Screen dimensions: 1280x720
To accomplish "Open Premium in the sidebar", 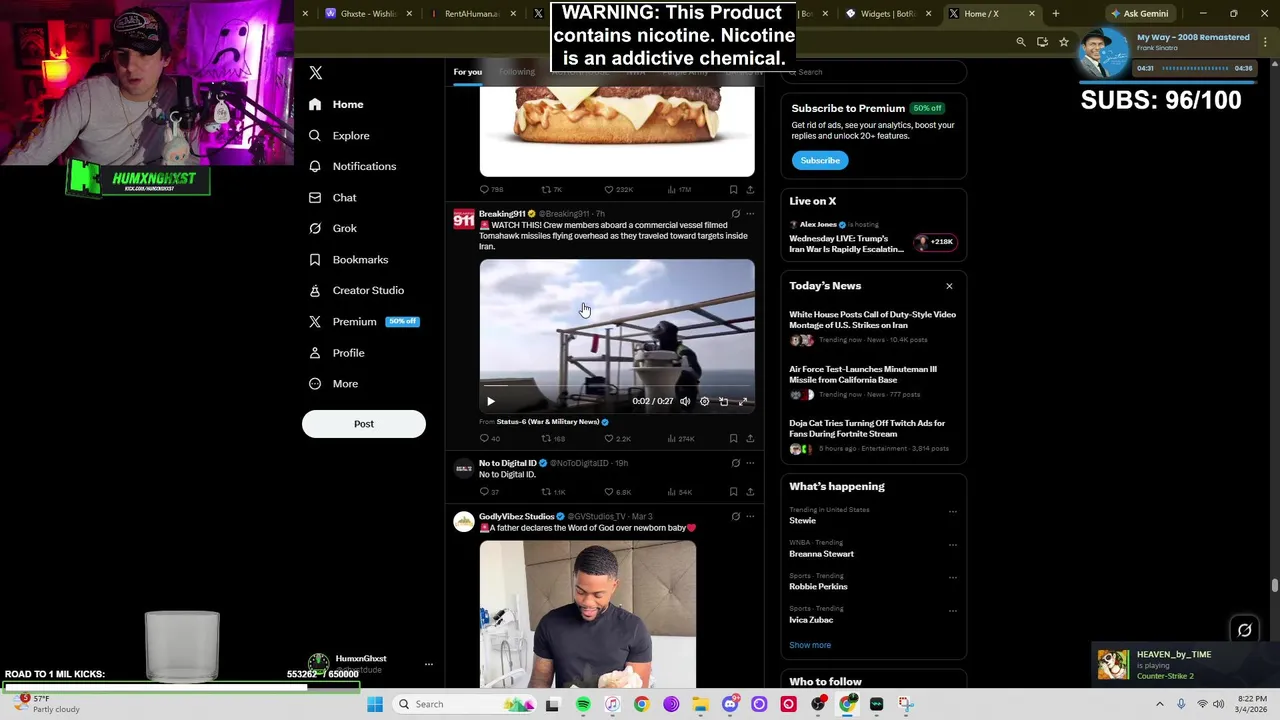I will pos(364,321).
